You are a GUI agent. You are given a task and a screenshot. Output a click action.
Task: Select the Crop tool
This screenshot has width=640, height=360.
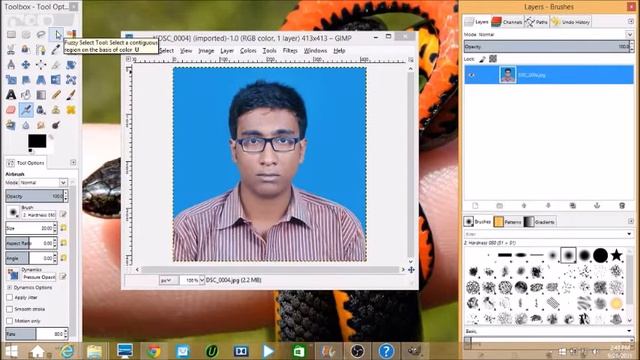[x=56, y=65]
